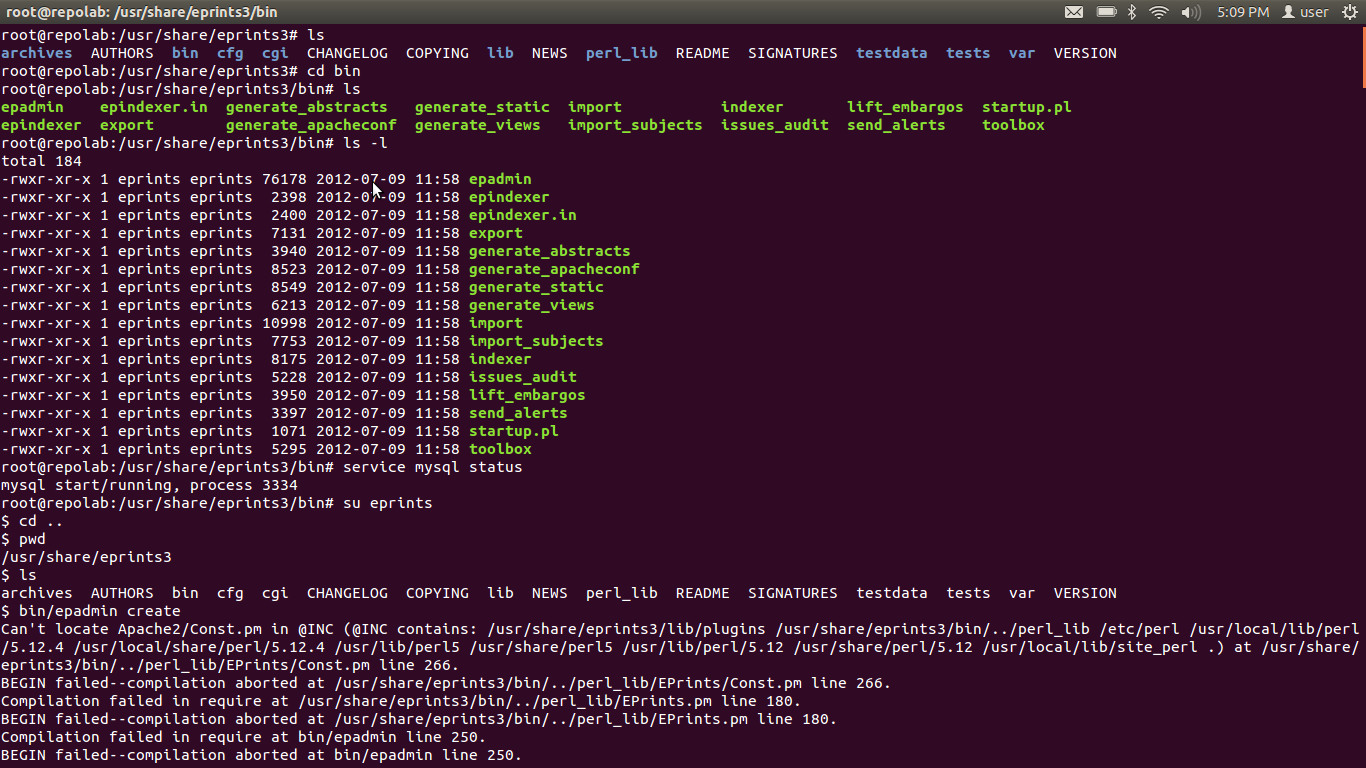The image size is (1366, 768).
Task: Click the 'bin/epadmin create' command
Action: point(100,611)
